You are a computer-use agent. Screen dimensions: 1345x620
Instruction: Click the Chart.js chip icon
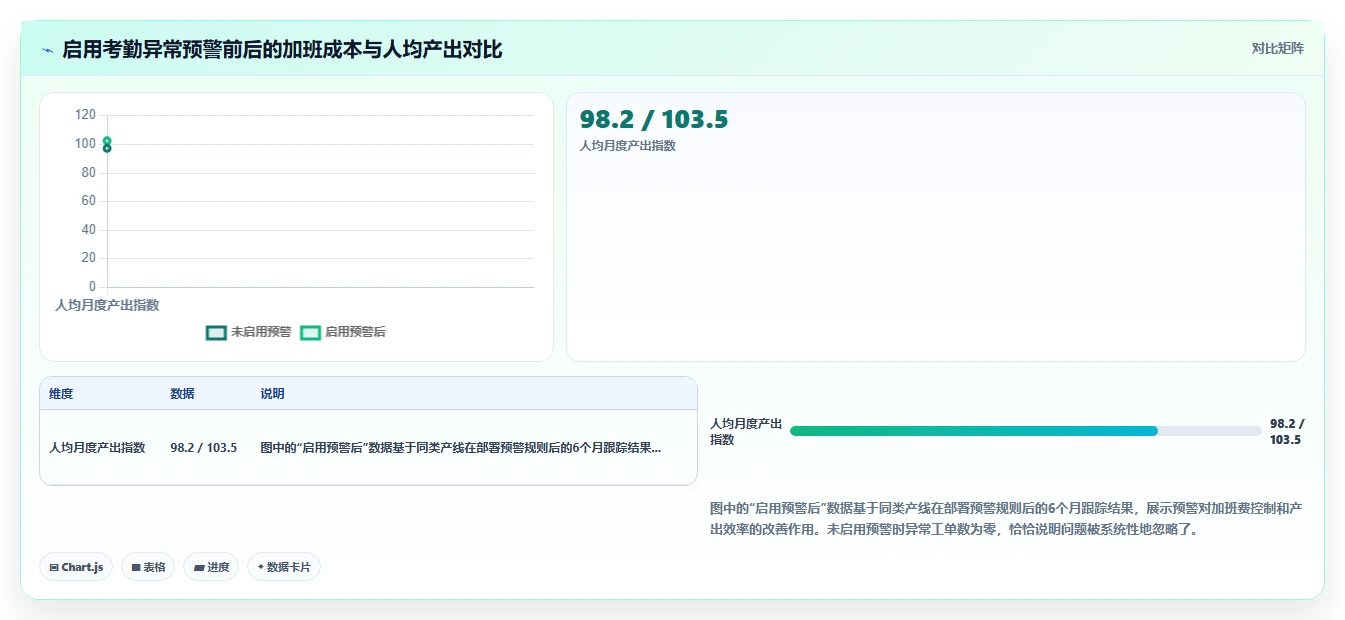click(54, 567)
